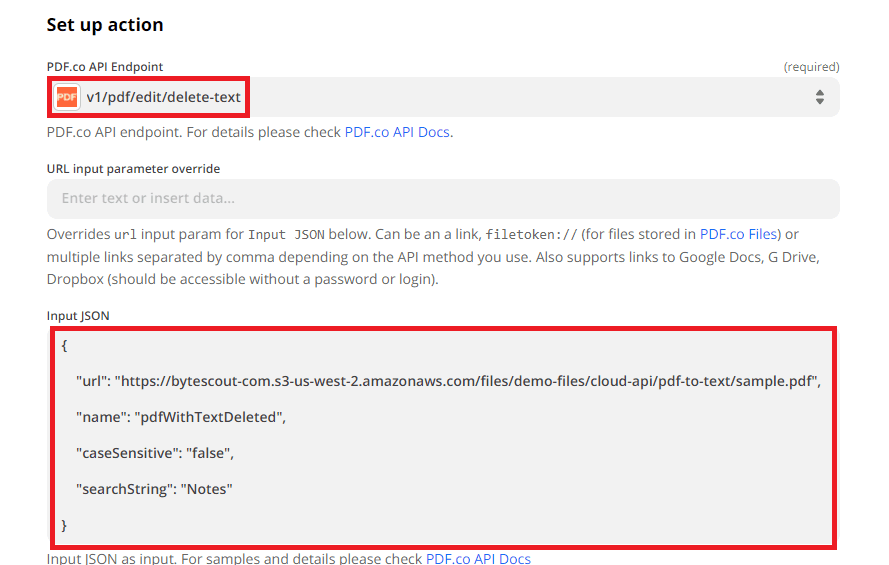Viewport: 889px width, 565px height.
Task: Select the v1/pdf/edit/delete-text endpoint value
Action: click(x=164, y=97)
